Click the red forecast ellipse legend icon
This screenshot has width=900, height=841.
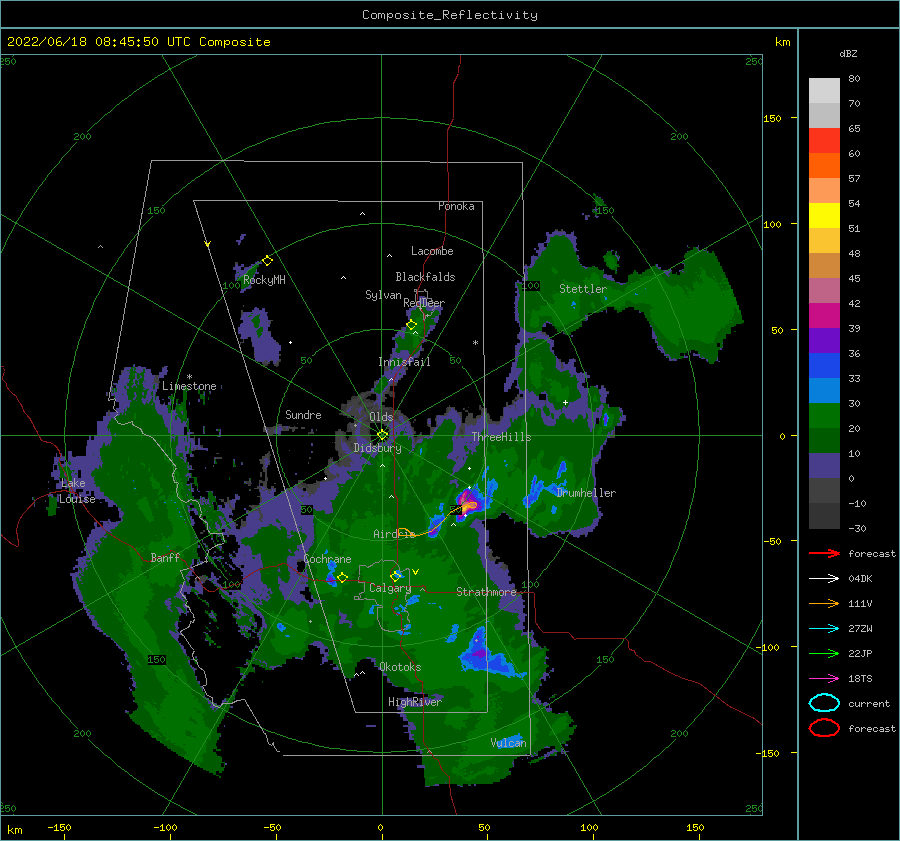[x=824, y=728]
